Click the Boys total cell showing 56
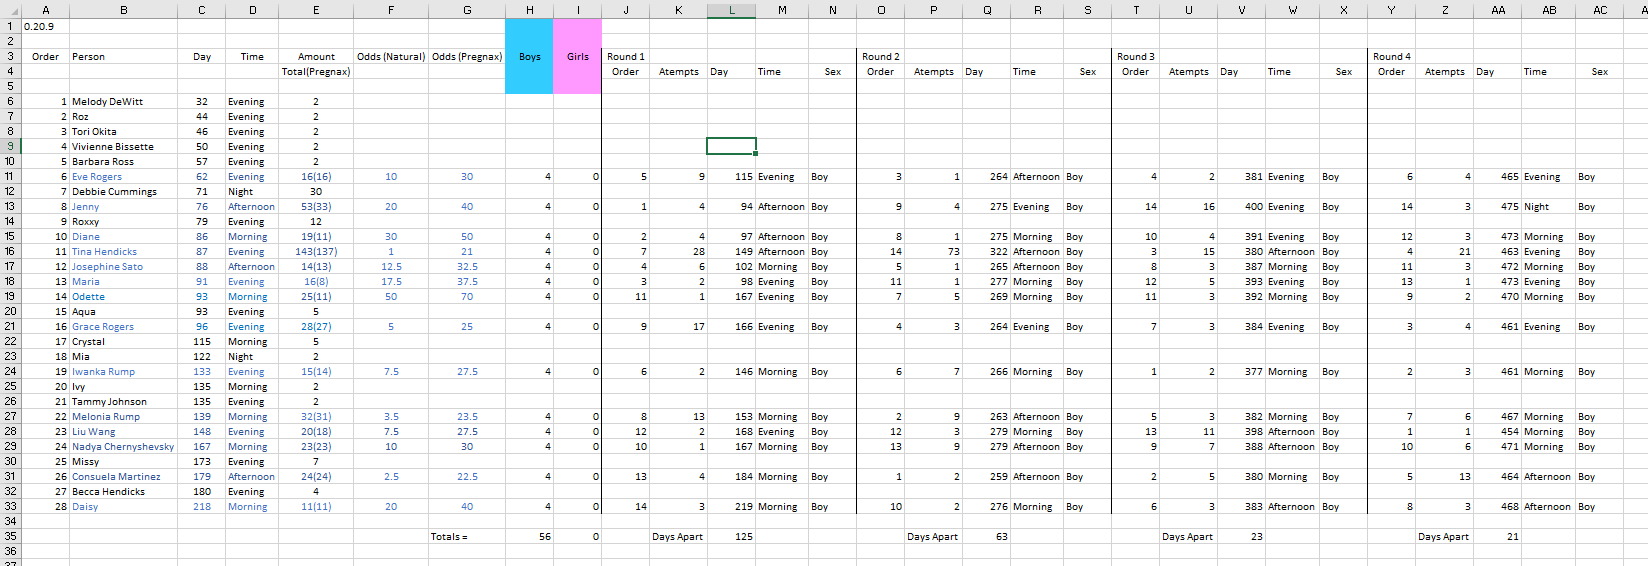The width and height of the screenshot is (1648, 566). click(x=529, y=537)
